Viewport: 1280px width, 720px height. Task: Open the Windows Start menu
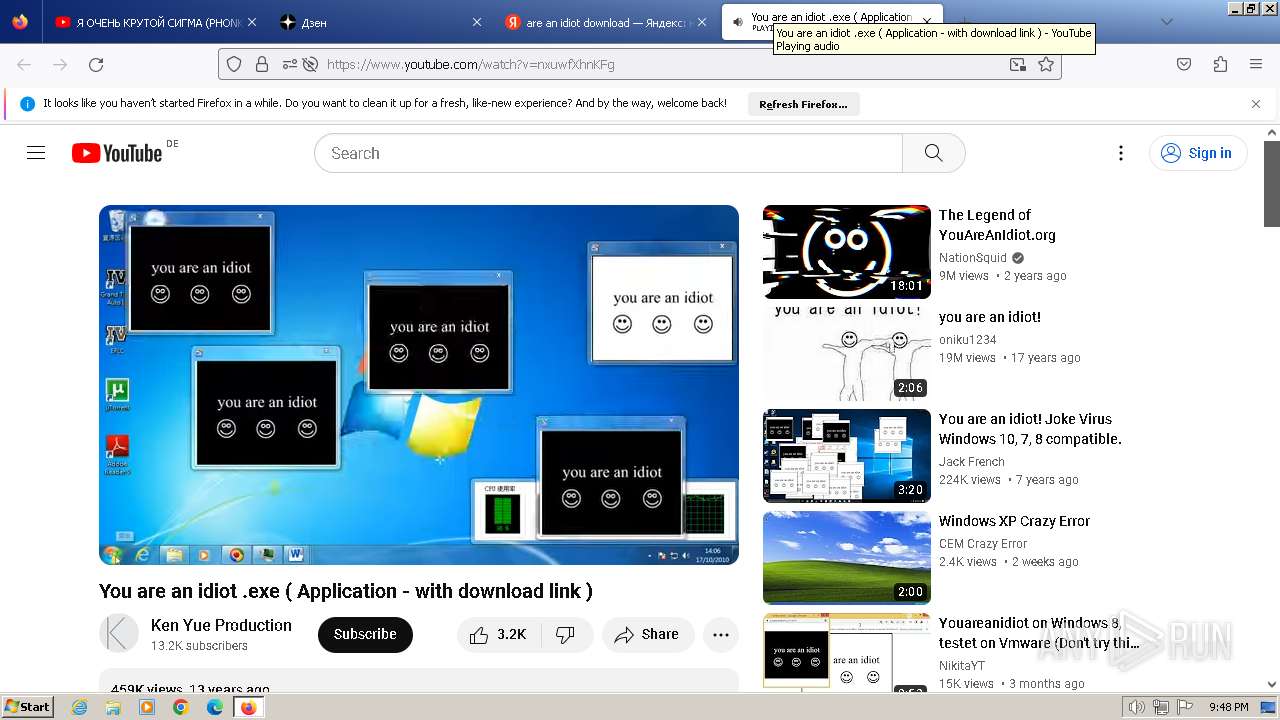pos(27,706)
